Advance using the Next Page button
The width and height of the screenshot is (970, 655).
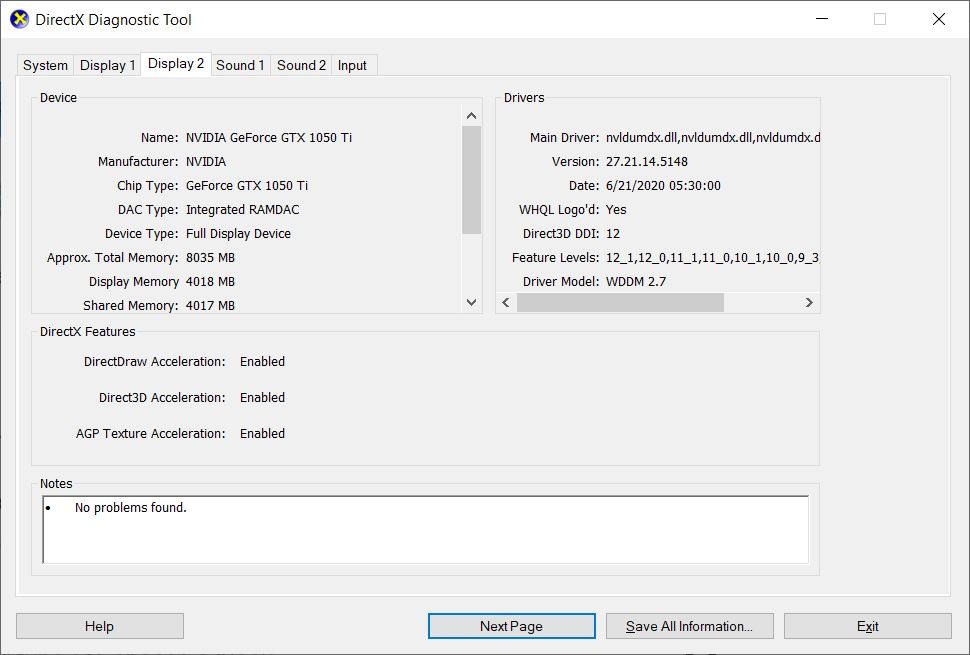[511, 625]
